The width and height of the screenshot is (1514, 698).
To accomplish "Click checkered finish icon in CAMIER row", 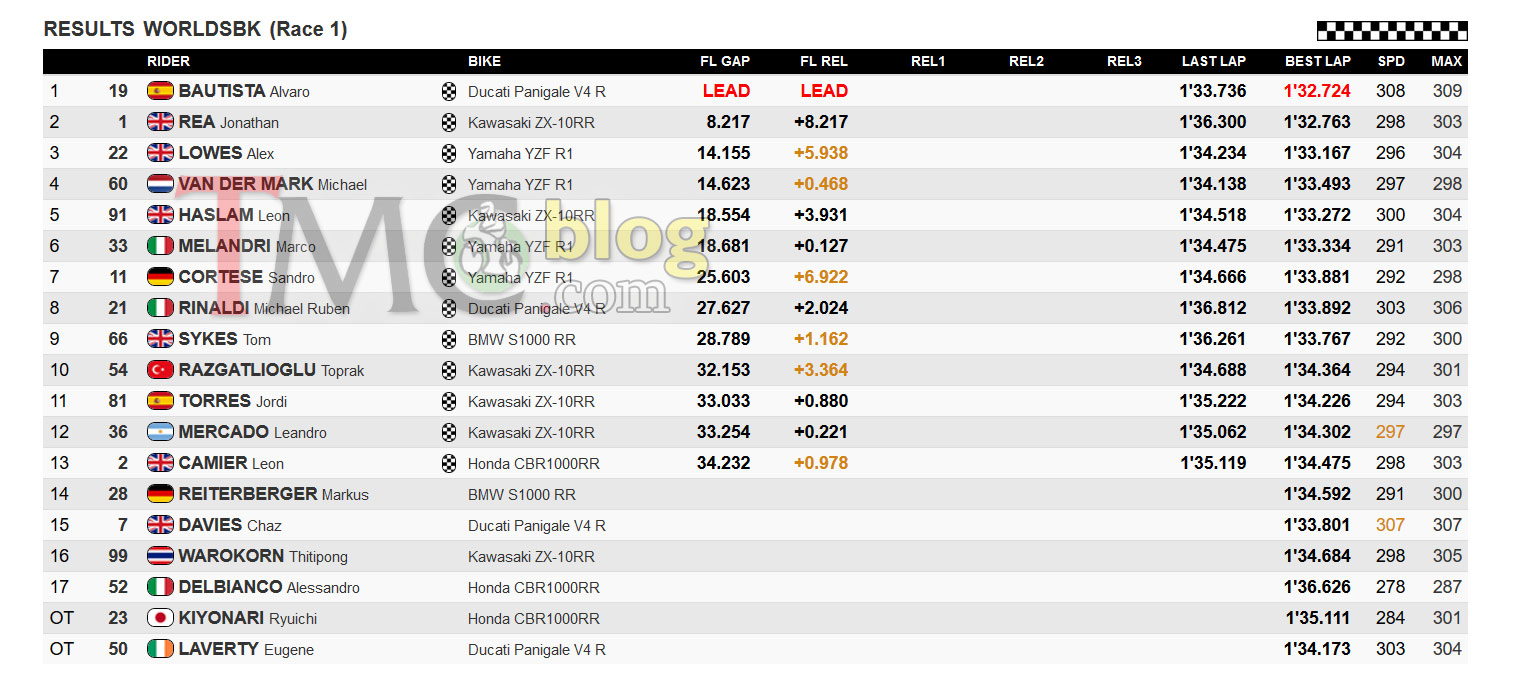I will (449, 464).
